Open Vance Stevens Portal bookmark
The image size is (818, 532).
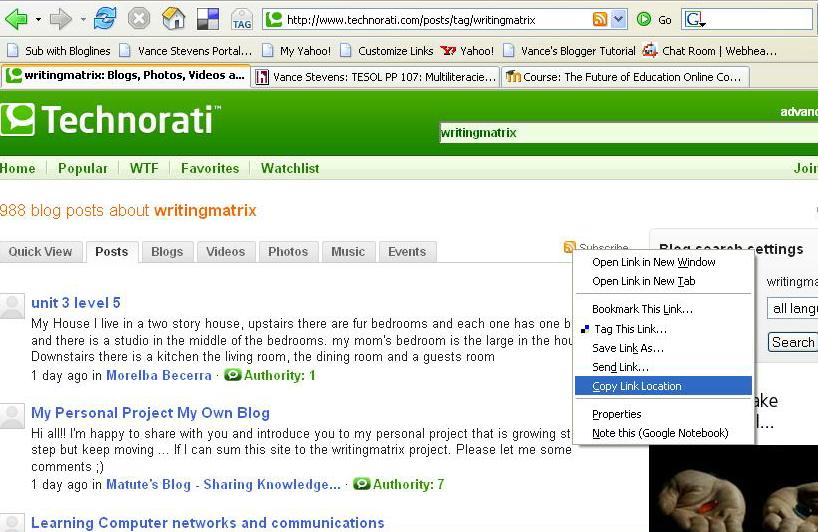185,51
